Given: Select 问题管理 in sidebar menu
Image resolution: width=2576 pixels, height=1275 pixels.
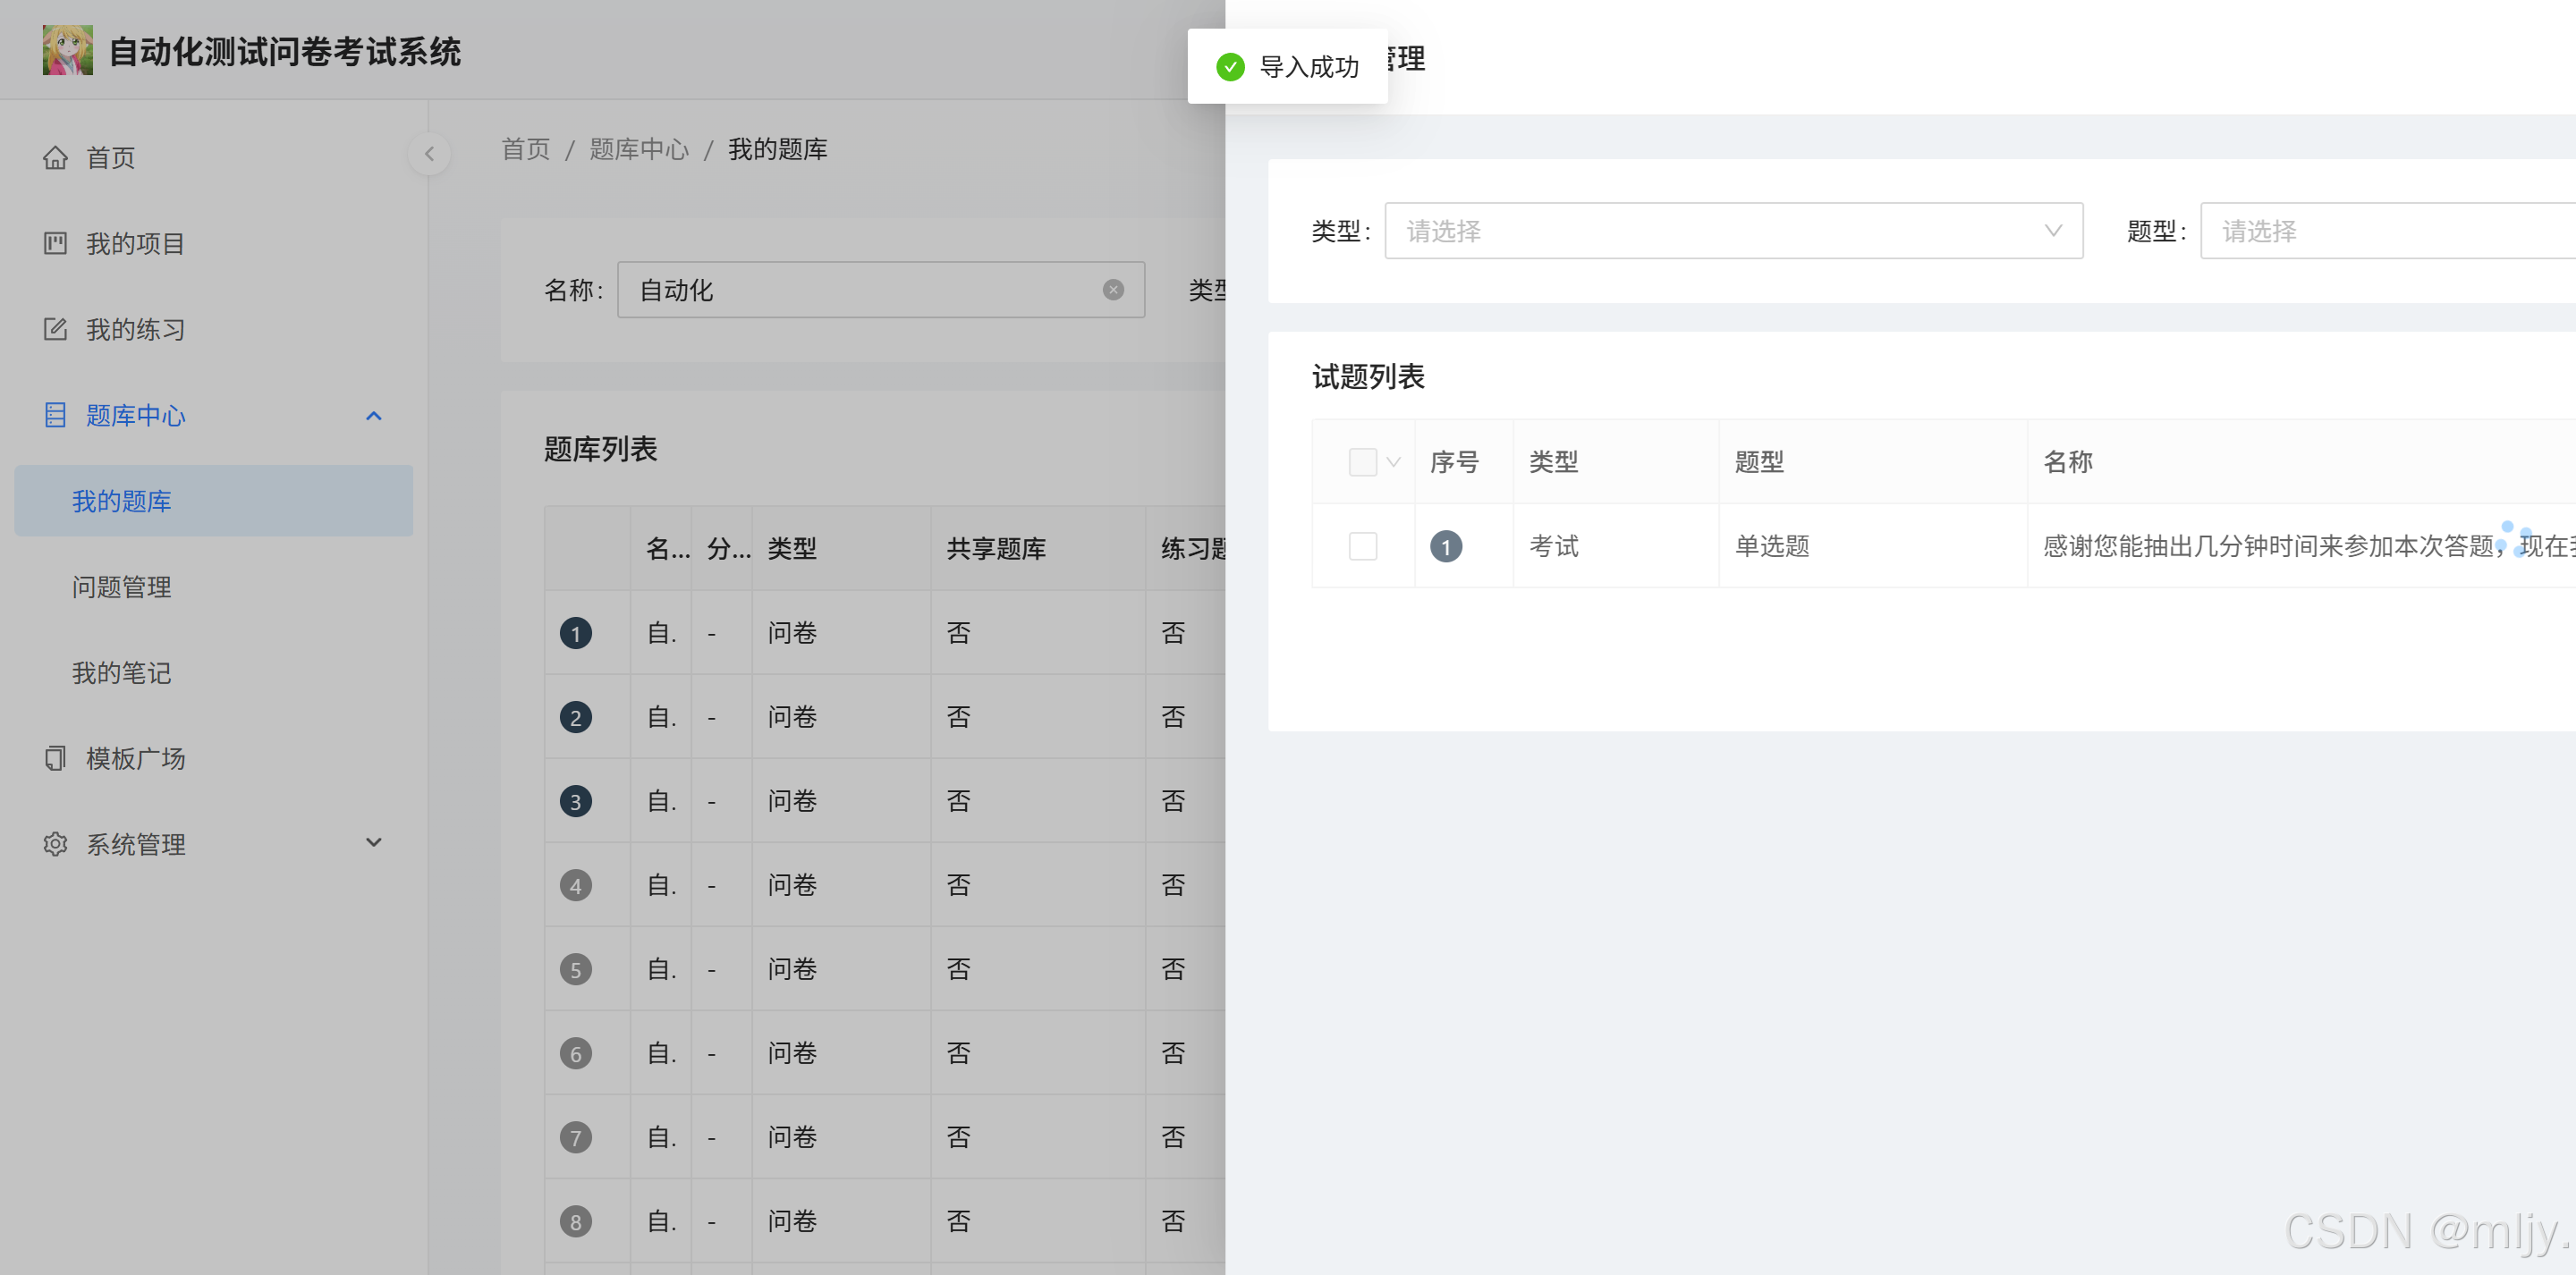Looking at the screenshot, I should pos(121,588).
